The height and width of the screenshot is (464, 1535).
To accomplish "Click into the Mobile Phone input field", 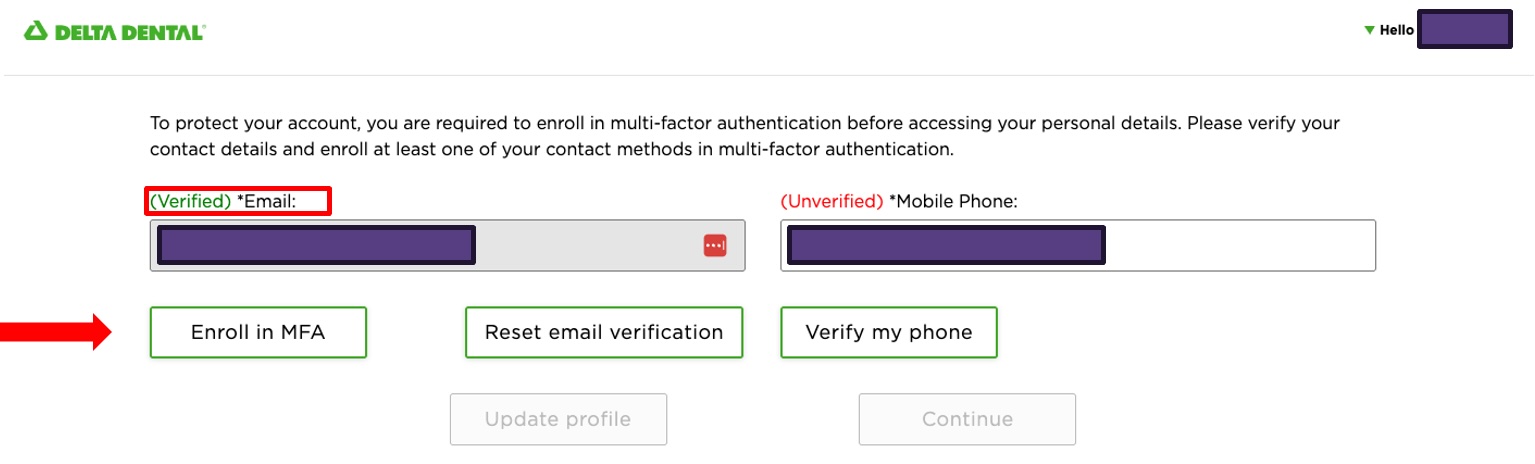I will pyautogui.click(x=1240, y=246).
